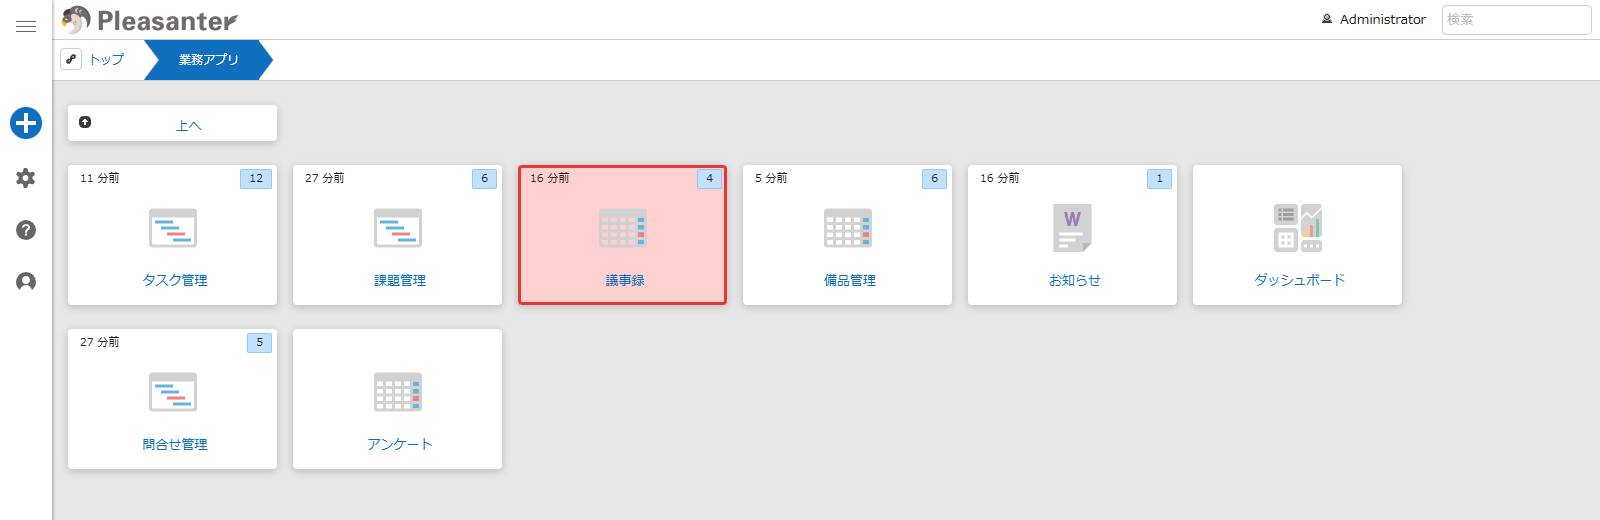
Task: Click the 5 count badge on 問合せ管理
Action: coord(259,342)
